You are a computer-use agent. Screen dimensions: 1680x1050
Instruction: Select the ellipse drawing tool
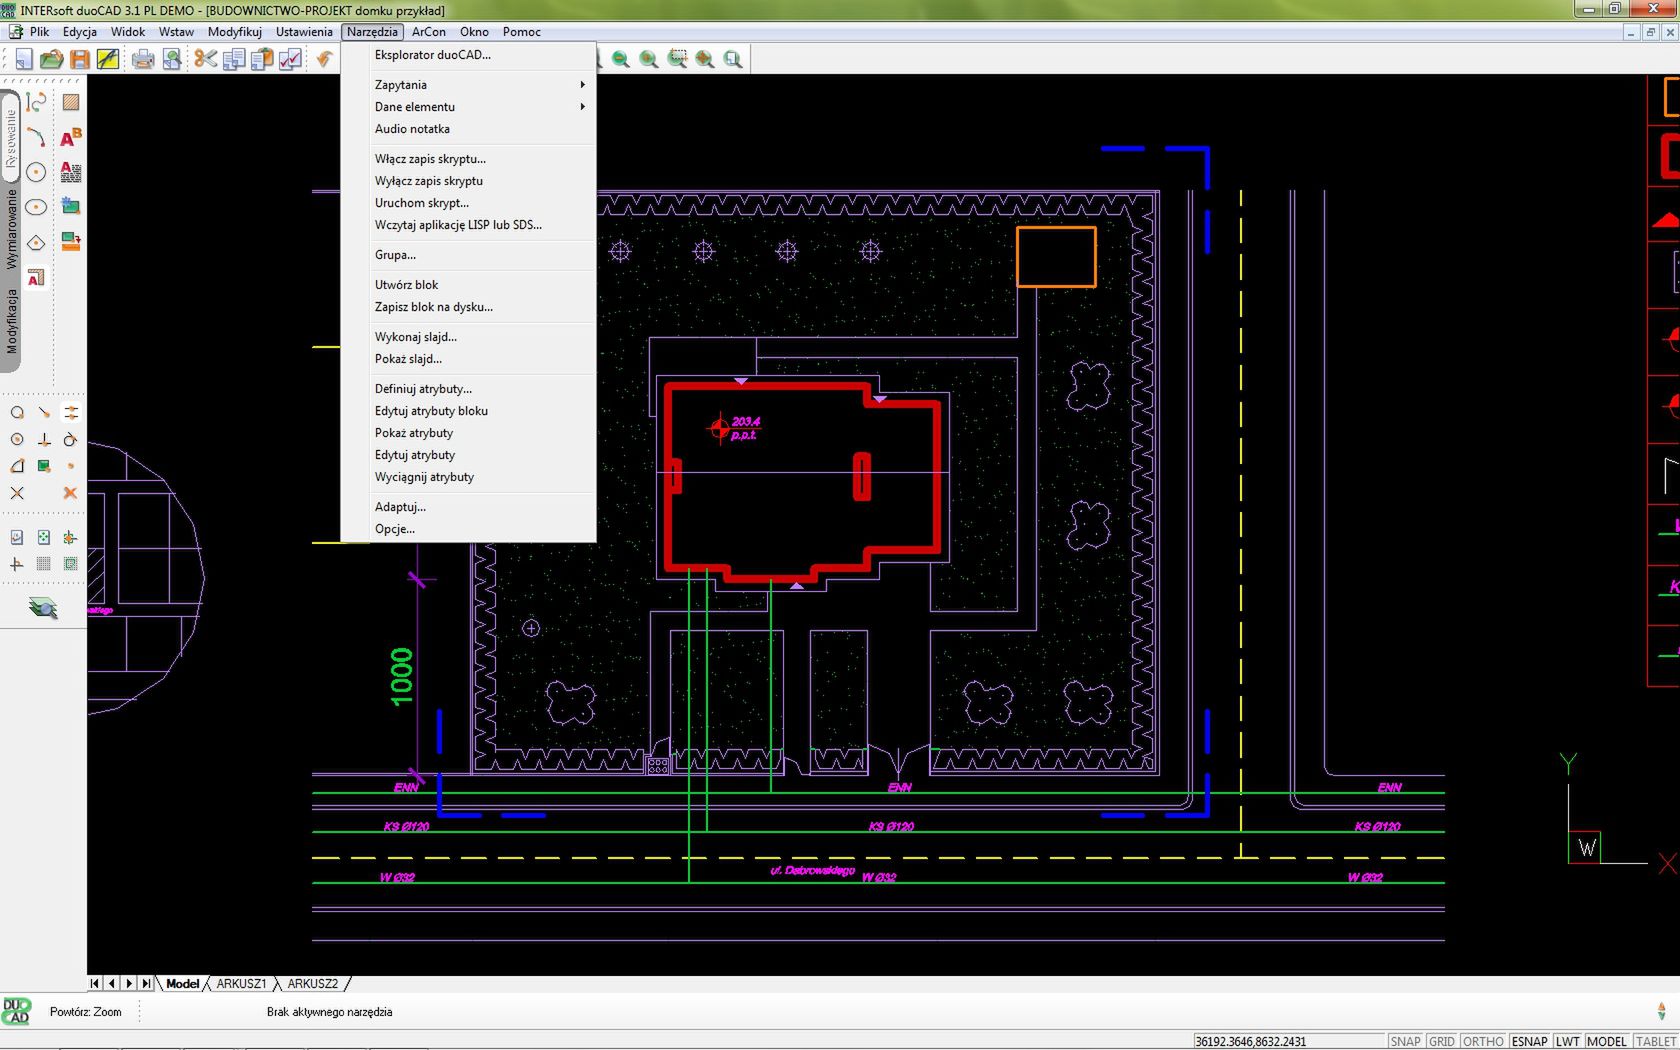[x=36, y=207]
